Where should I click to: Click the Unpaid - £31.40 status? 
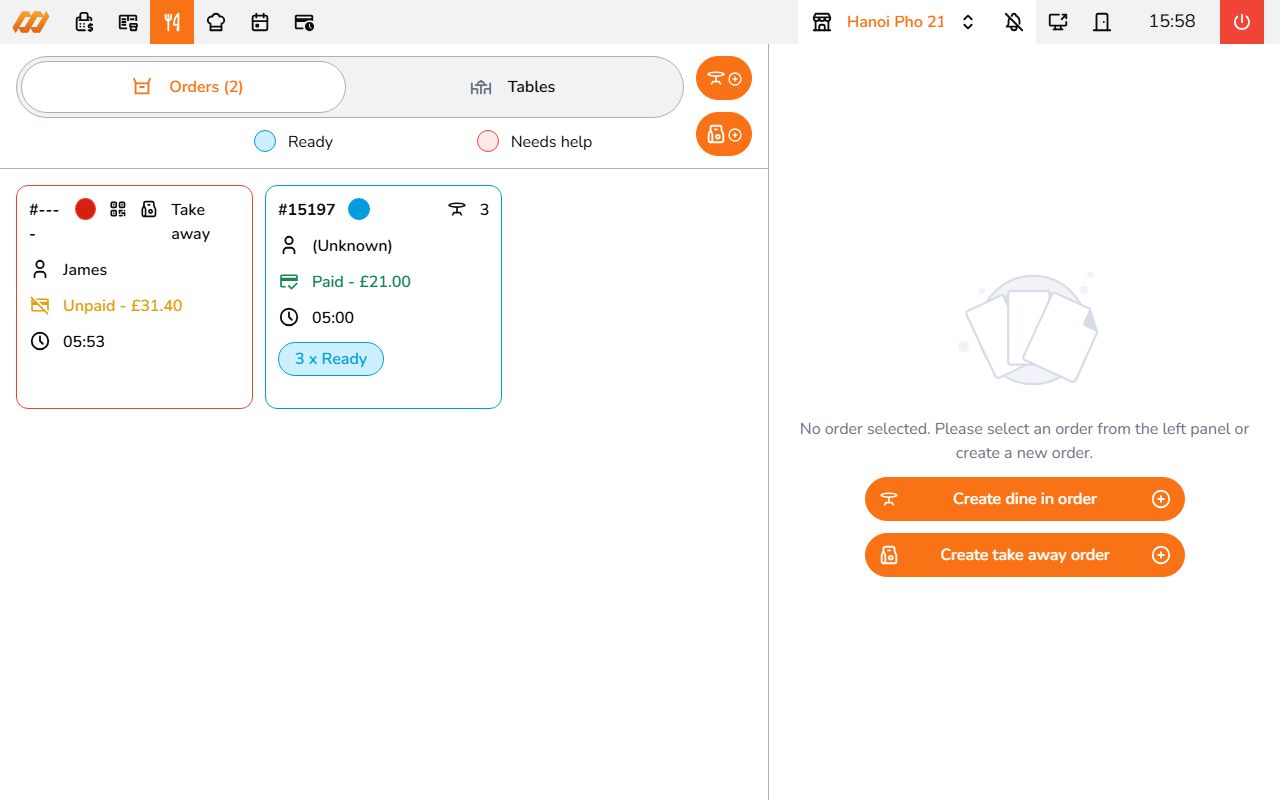click(122, 306)
